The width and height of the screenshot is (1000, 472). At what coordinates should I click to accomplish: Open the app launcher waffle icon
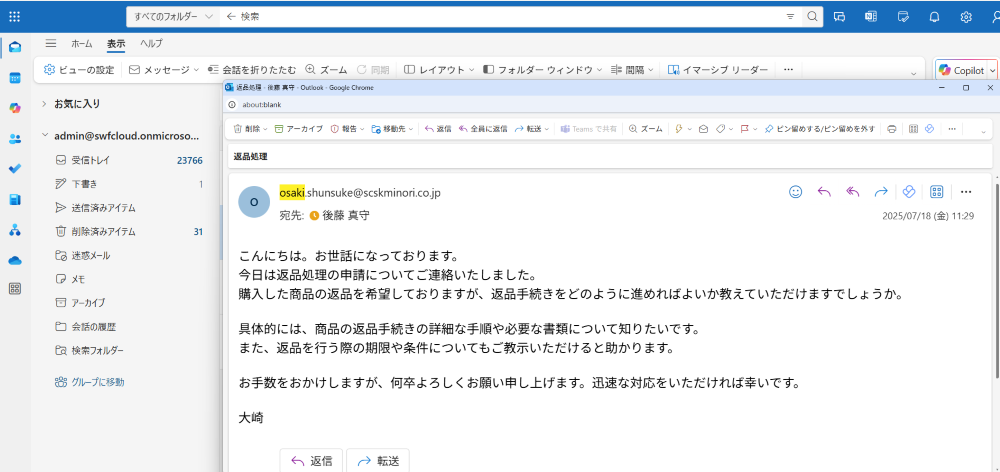(x=14, y=16)
